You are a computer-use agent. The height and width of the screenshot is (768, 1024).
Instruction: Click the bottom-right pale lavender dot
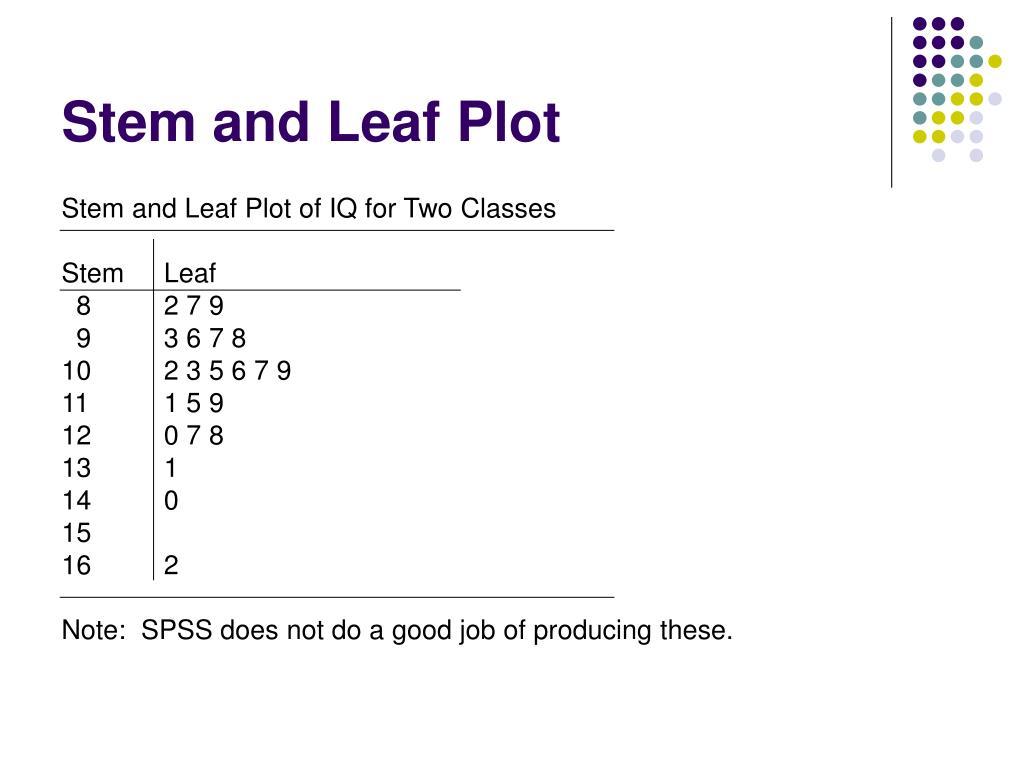click(976, 155)
